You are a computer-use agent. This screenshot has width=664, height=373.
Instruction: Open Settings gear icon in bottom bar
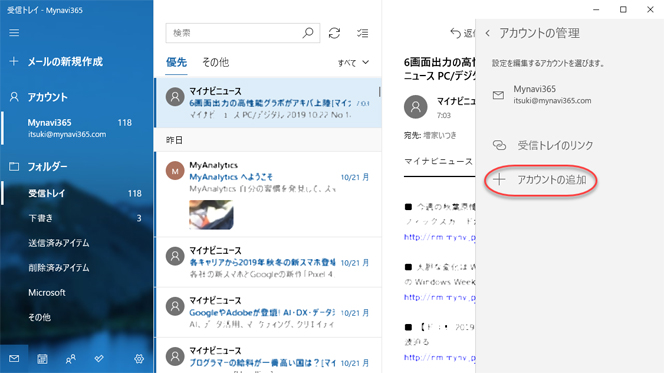pyautogui.click(x=139, y=359)
